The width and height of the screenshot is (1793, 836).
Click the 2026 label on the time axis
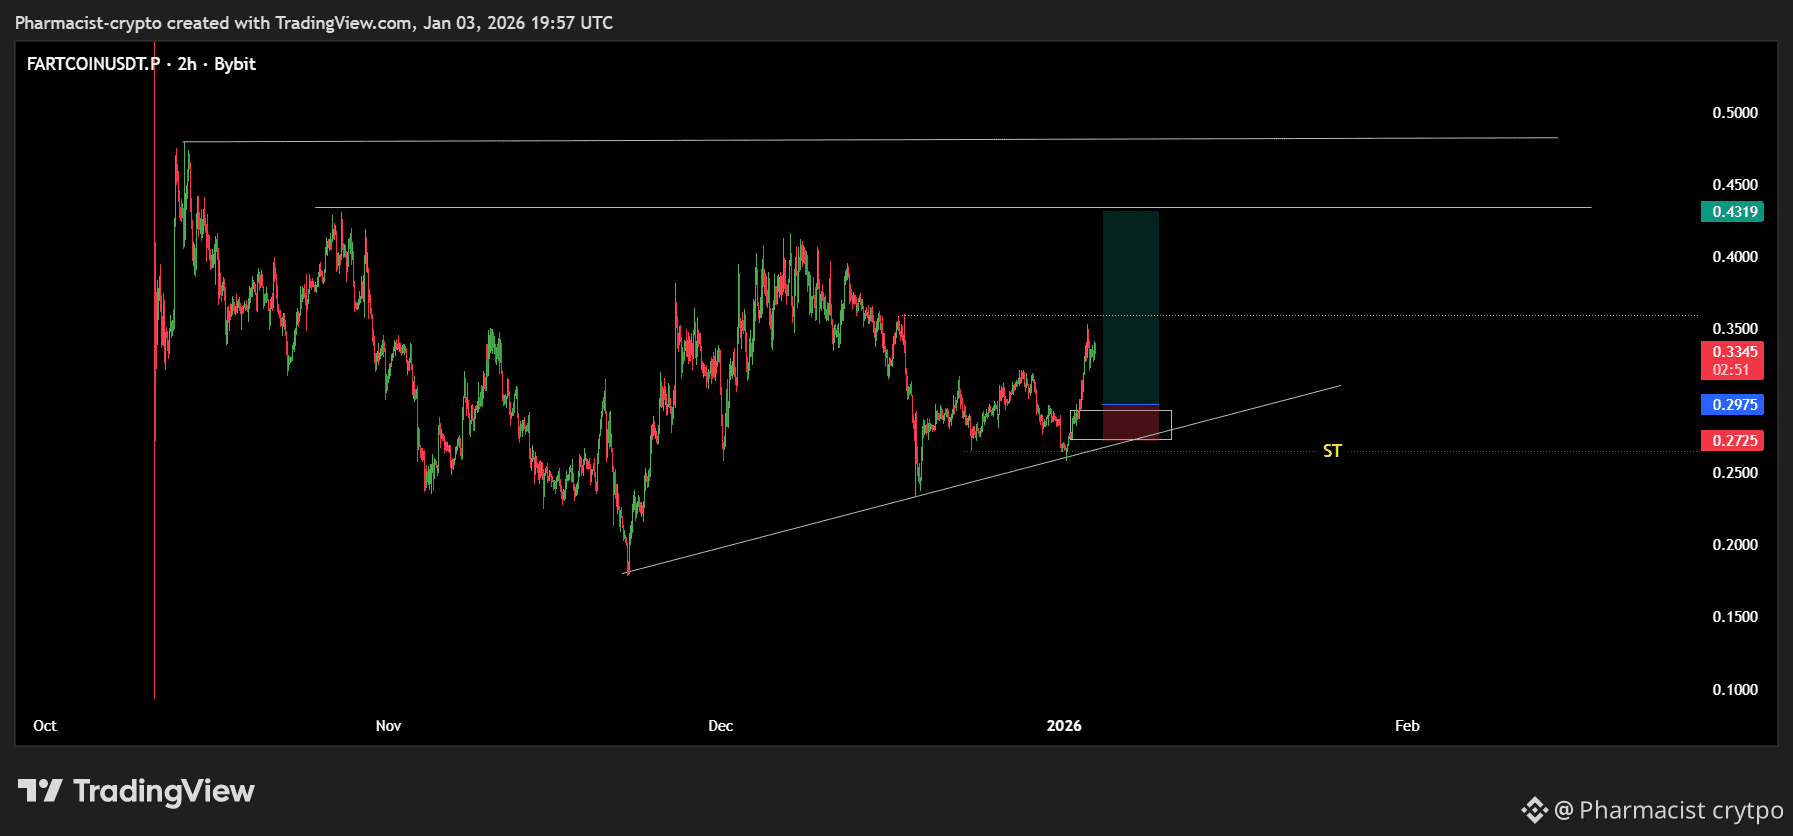click(x=1064, y=726)
